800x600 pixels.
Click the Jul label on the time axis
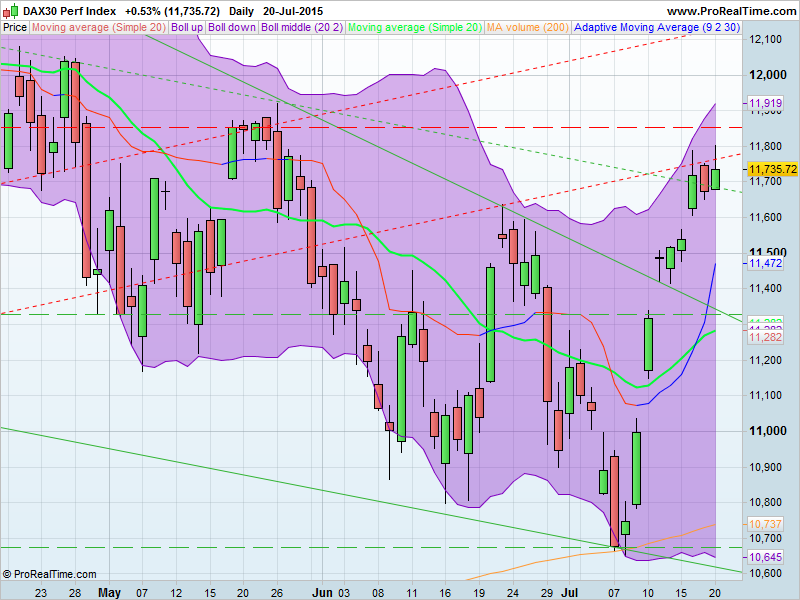coord(569,593)
